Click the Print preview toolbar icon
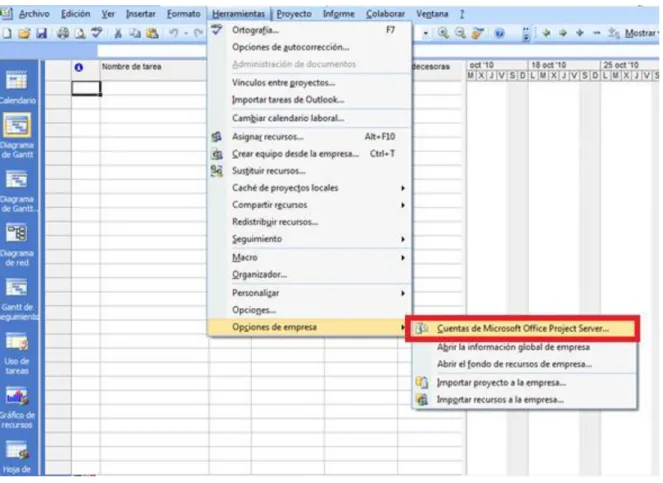 click(79, 33)
